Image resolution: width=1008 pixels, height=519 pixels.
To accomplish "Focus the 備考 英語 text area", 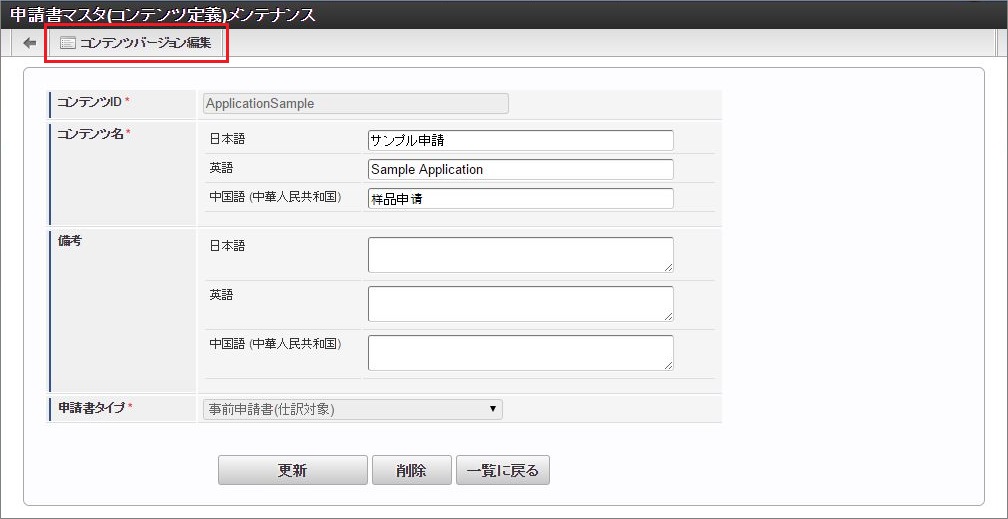I will click(x=520, y=303).
